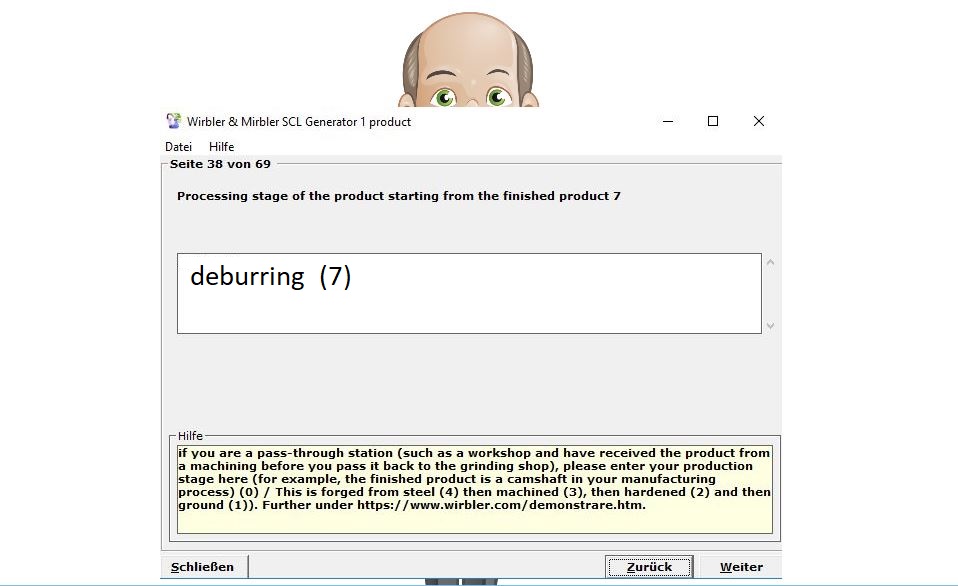Open the Hilfe menu in menu bar
Image resolution: width=958 pixels, height=586 pixels.
coord(221,147)
